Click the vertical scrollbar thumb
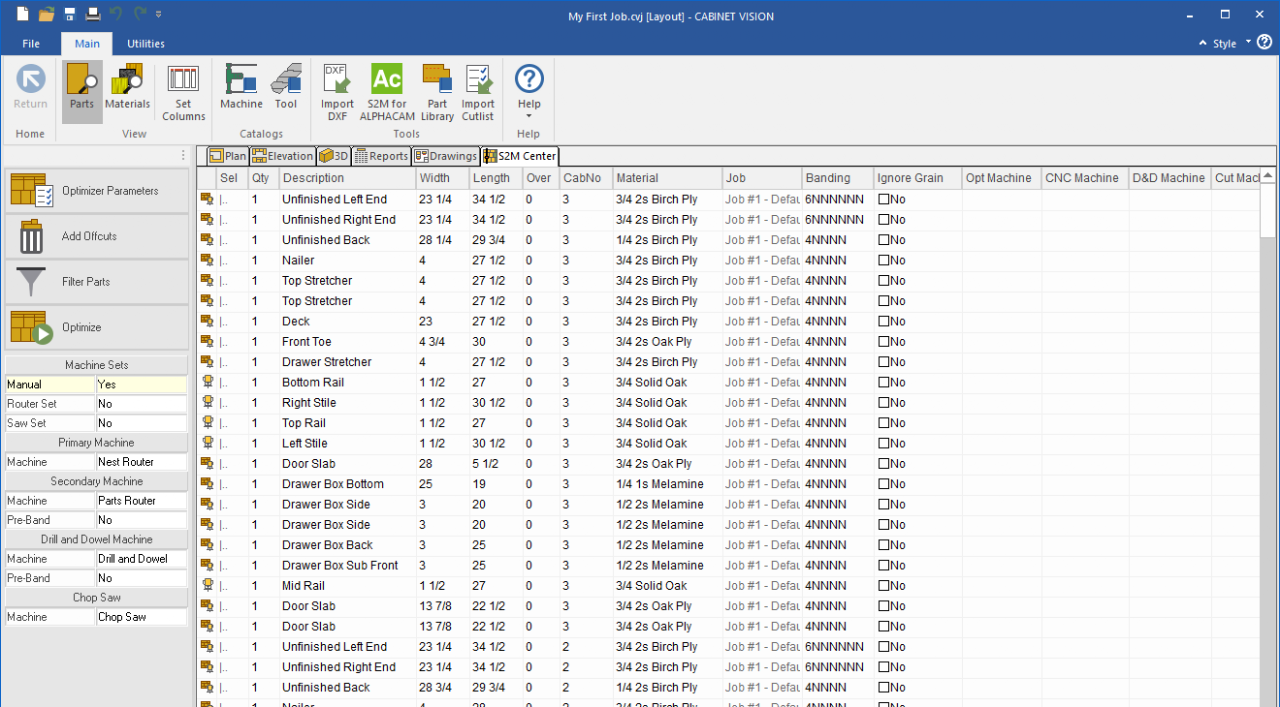 click(1268, 211)
